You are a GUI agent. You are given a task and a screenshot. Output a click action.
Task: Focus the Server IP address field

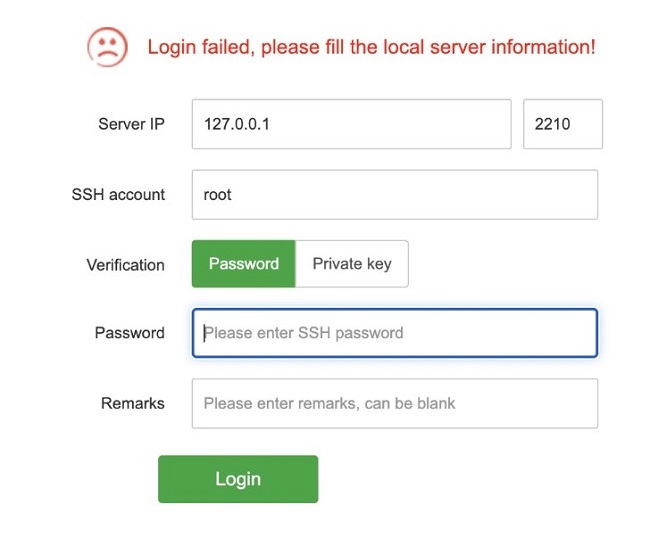pyautogui.click(x=351, y=124)
